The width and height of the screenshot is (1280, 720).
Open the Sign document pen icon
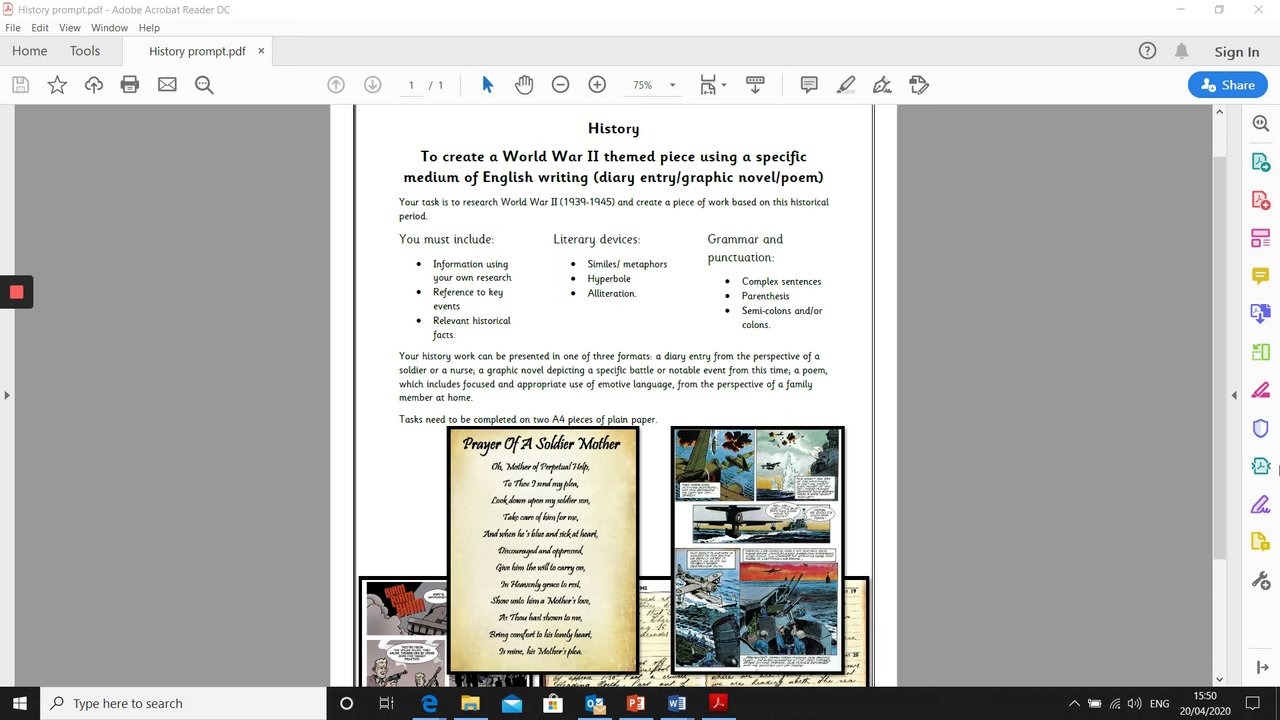coord(882,85)
